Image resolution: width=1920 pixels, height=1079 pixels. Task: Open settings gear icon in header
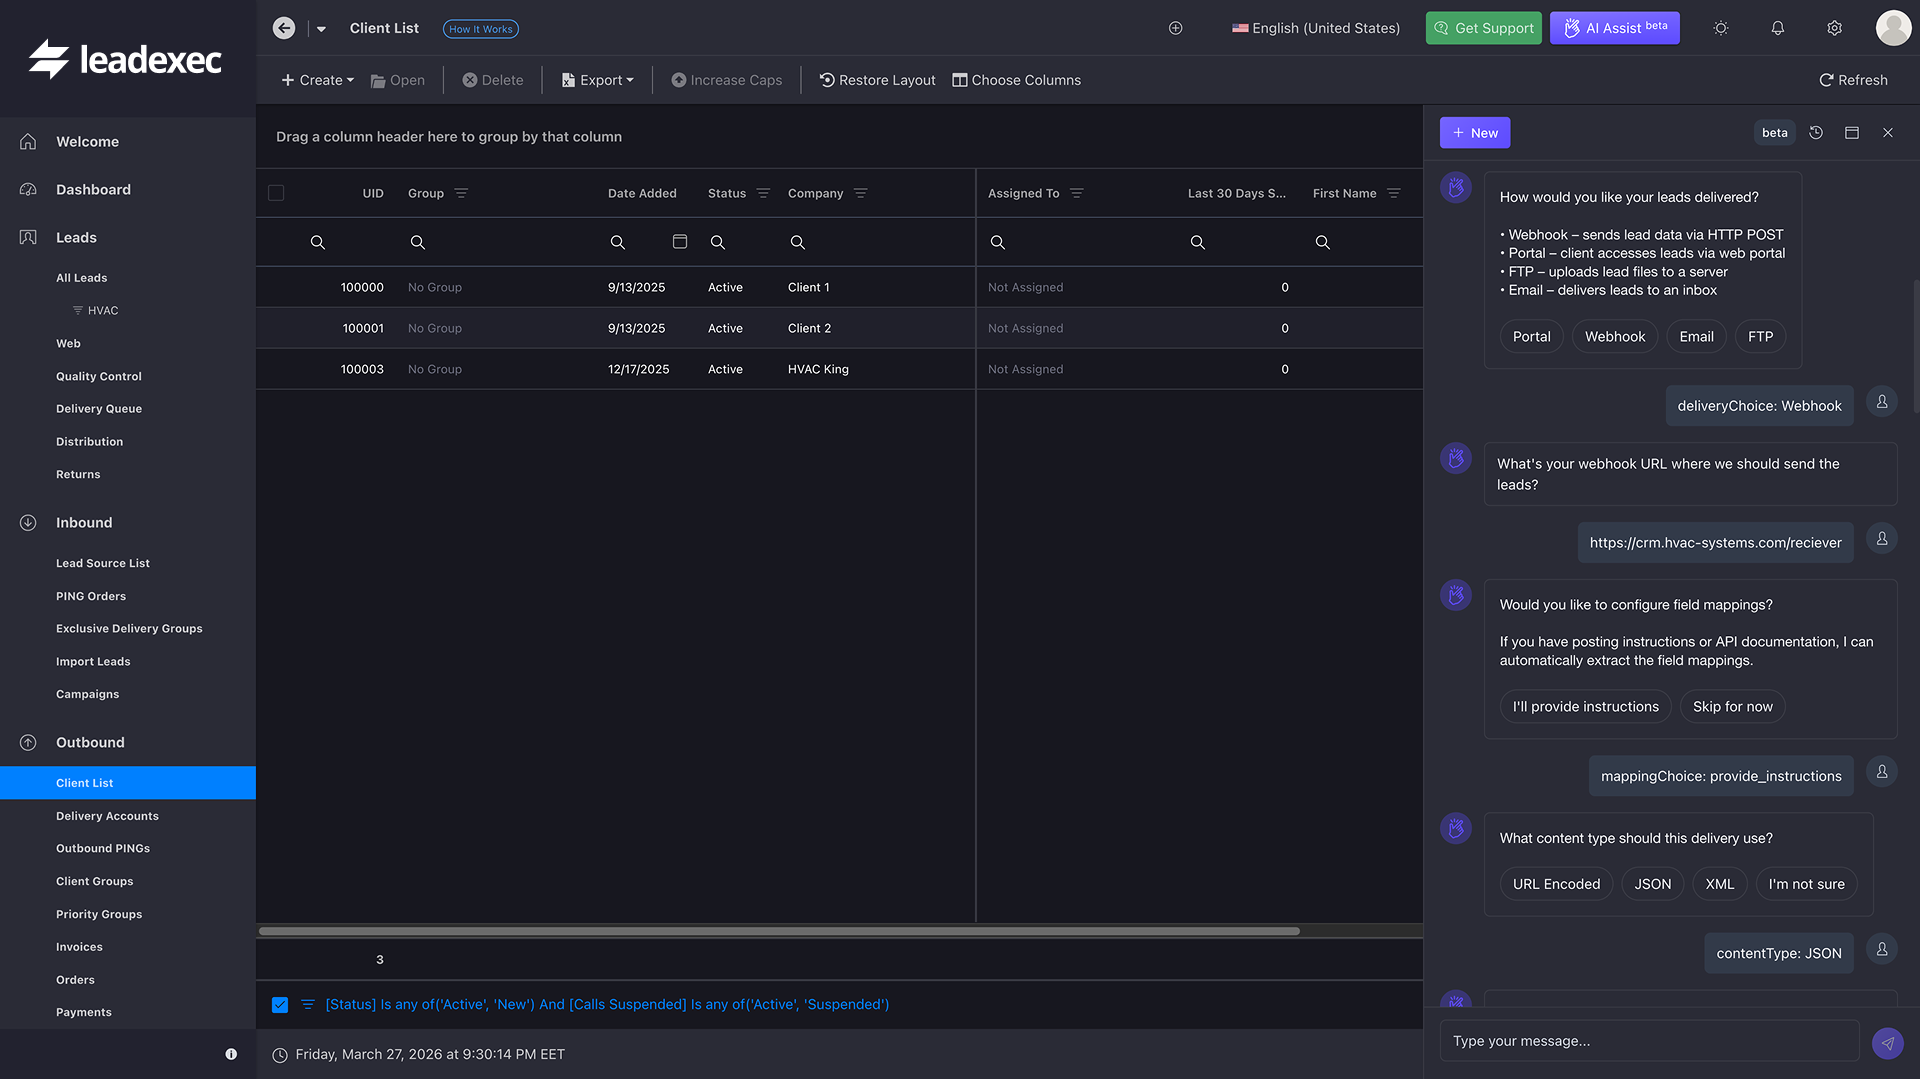[x=1835, y=28]
